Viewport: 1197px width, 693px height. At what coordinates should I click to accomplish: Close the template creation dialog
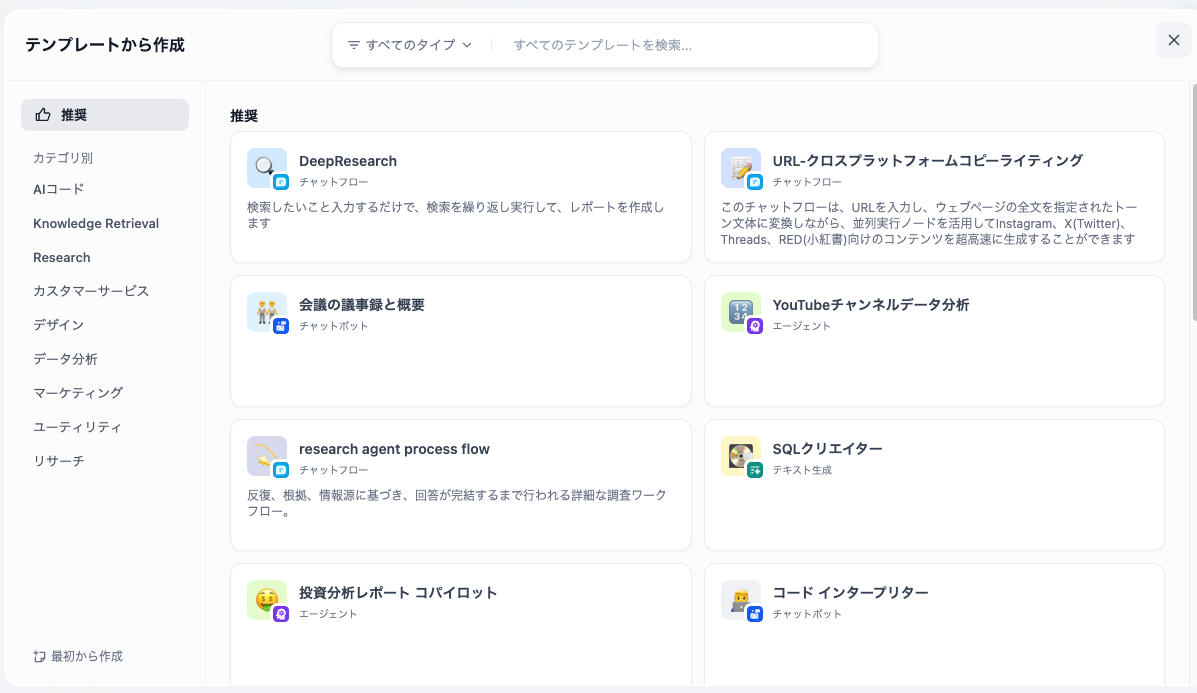pyautogui.click(x=1174, y=40)
